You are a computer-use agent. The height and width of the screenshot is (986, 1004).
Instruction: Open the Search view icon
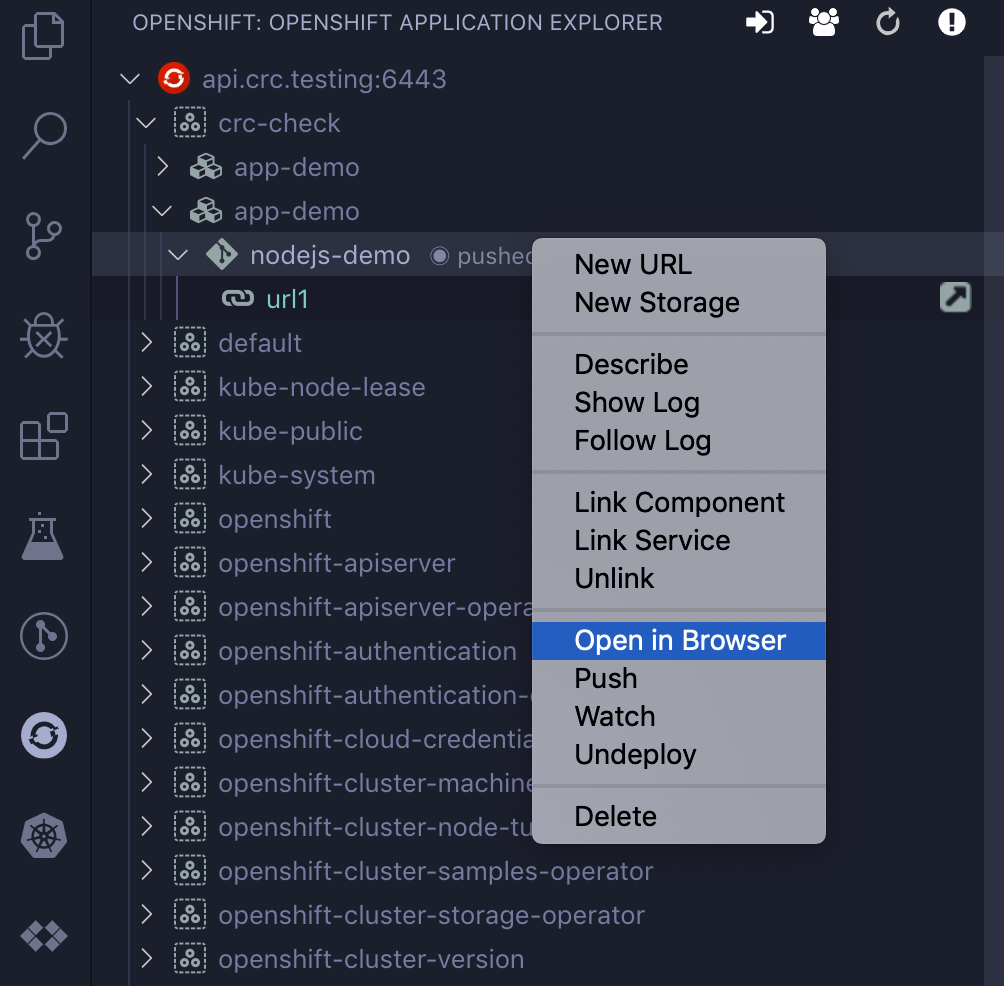coord(44,135)
